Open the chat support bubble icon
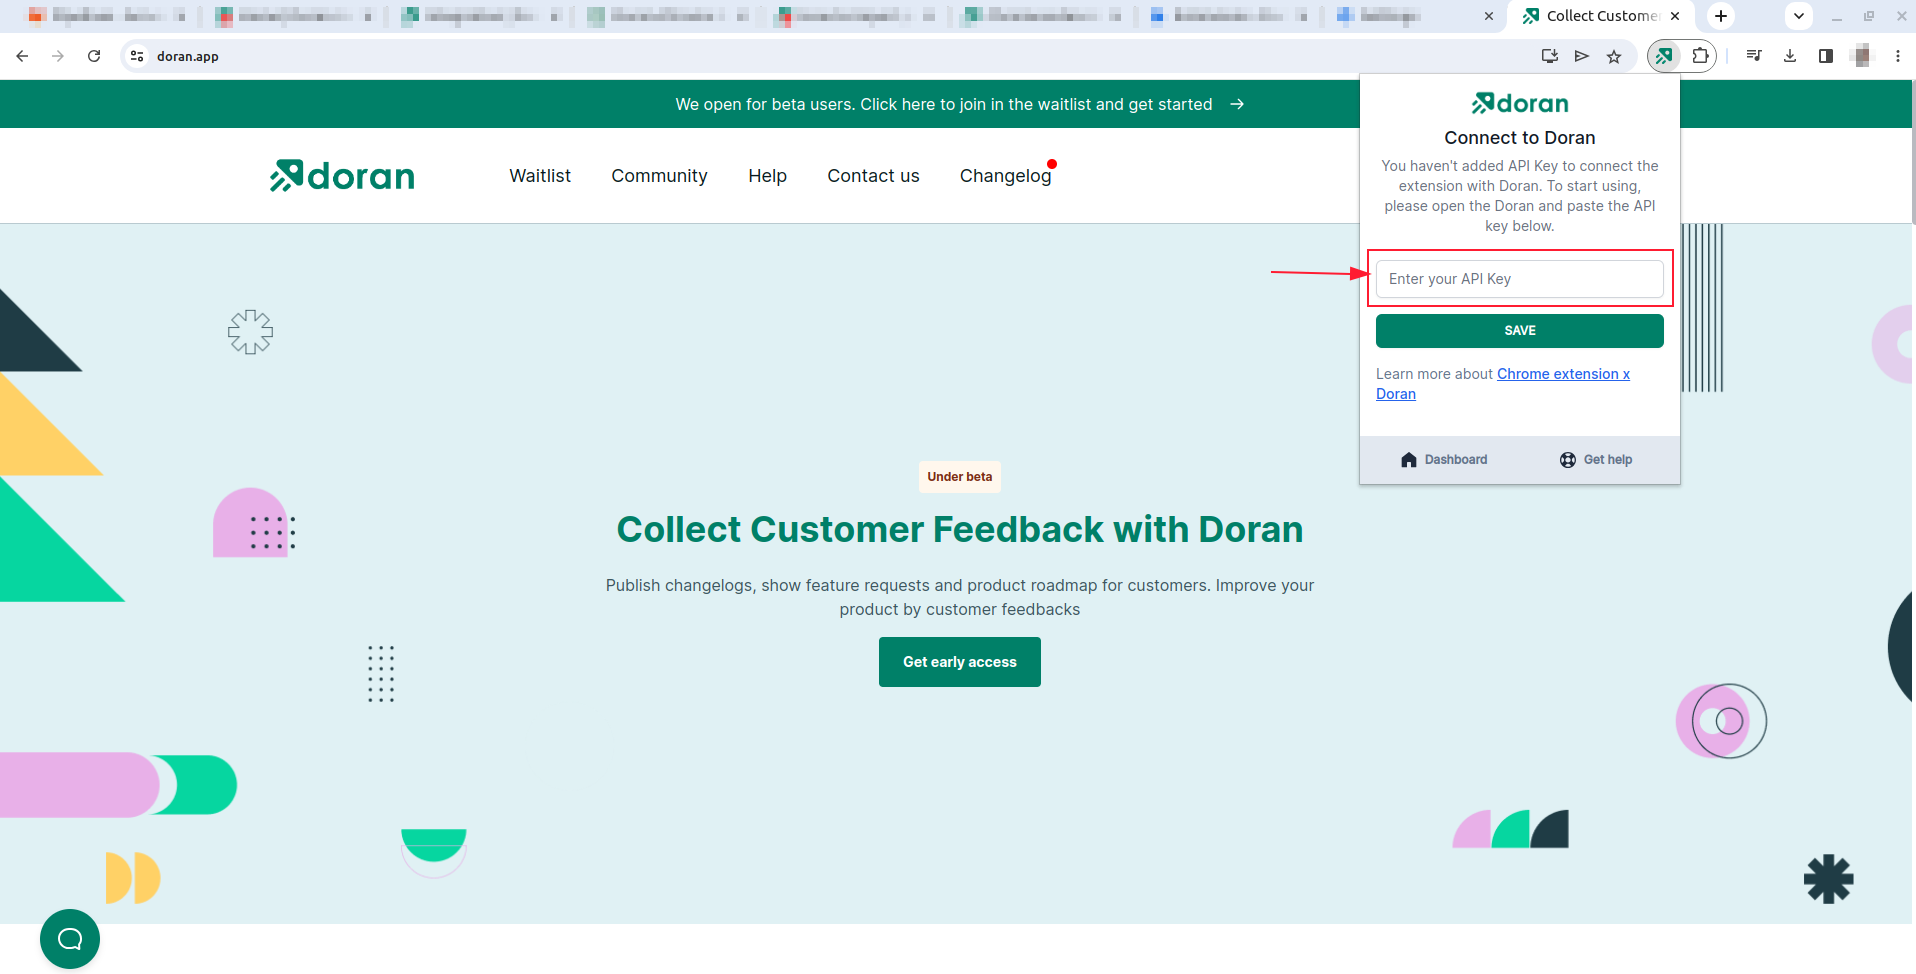The width and height of the screenshot is (1916, 974). click(x=70, y=939)
